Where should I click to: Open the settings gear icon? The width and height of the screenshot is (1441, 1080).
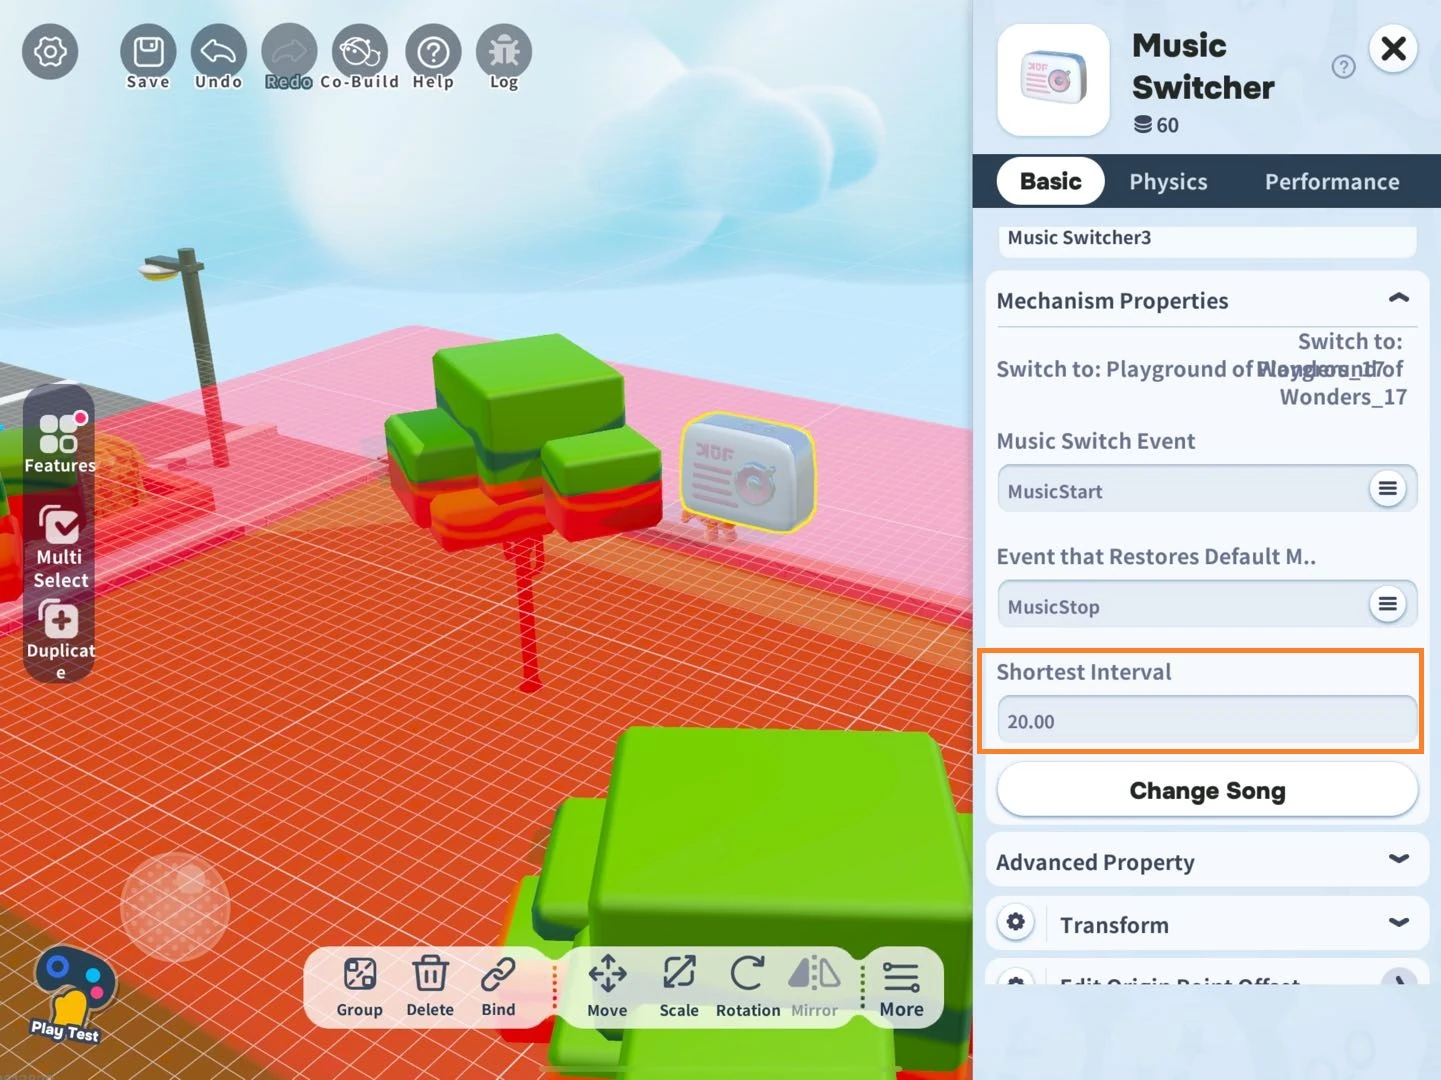point(50,51)
